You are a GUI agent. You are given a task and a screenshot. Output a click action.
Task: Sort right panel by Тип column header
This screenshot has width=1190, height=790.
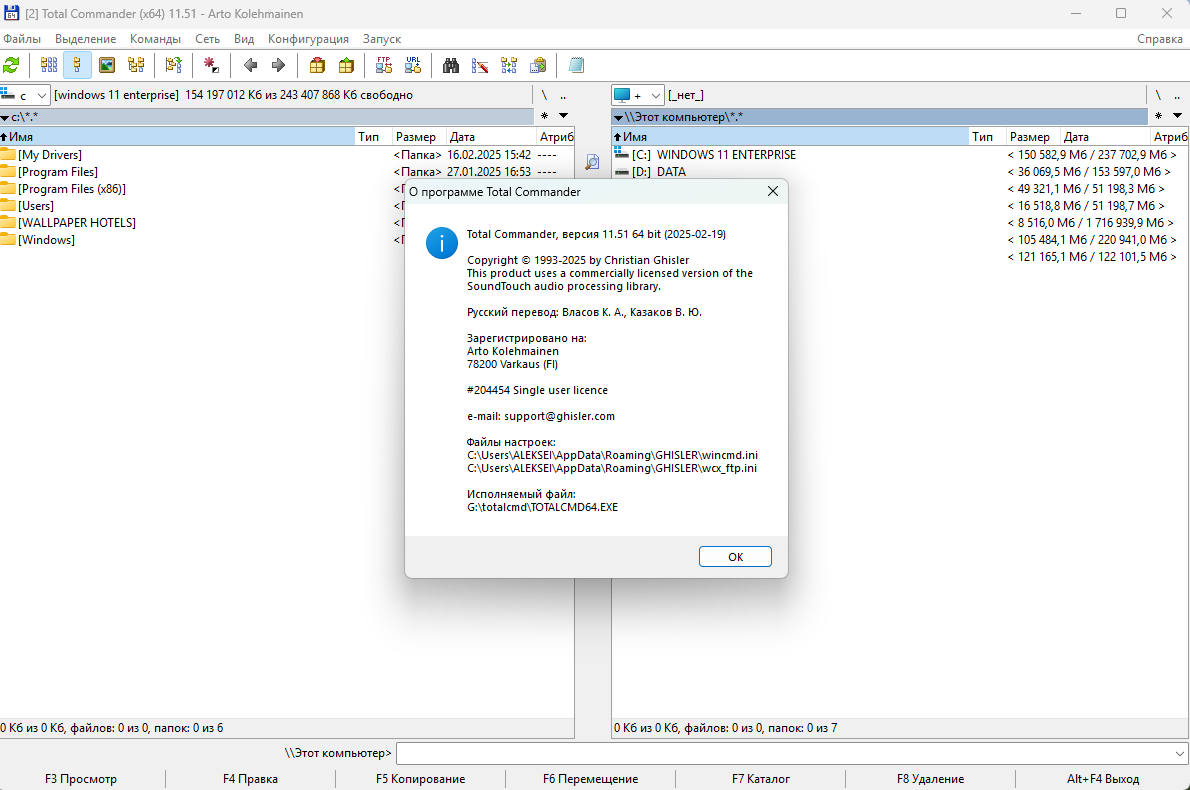(x=987, y=137)
